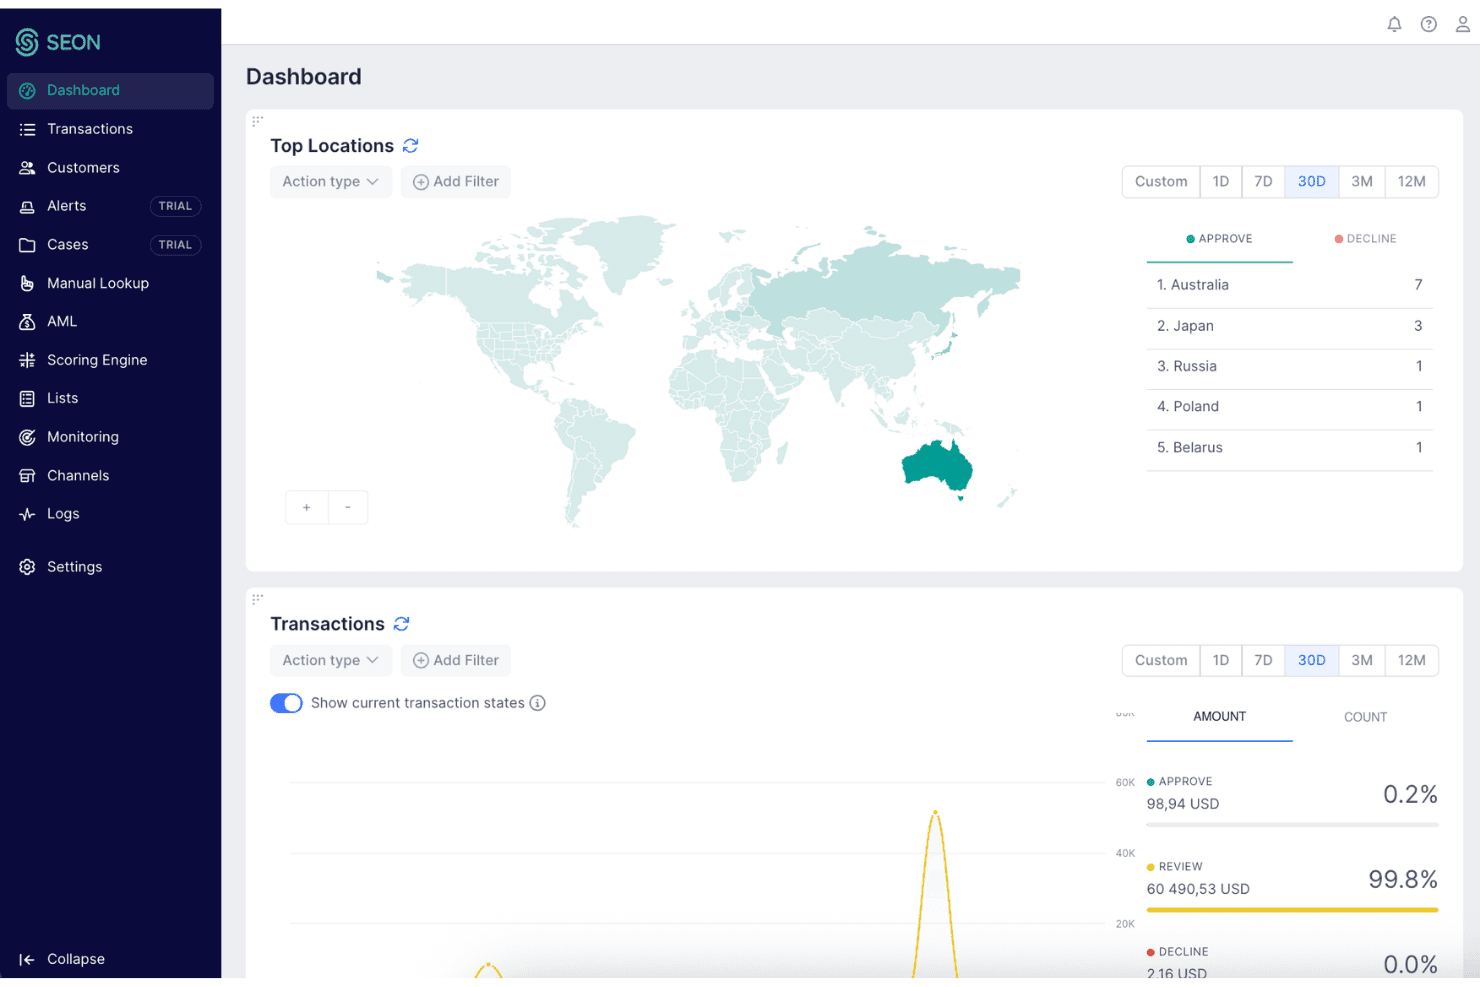Grab the Transactions widget drag handle
This screenshot has width=1480, height=987.
[257, 599]
